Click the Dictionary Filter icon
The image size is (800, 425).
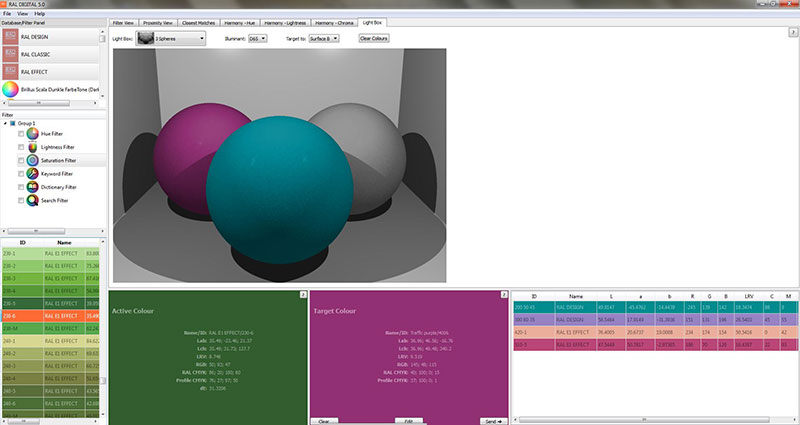[33, 187]
